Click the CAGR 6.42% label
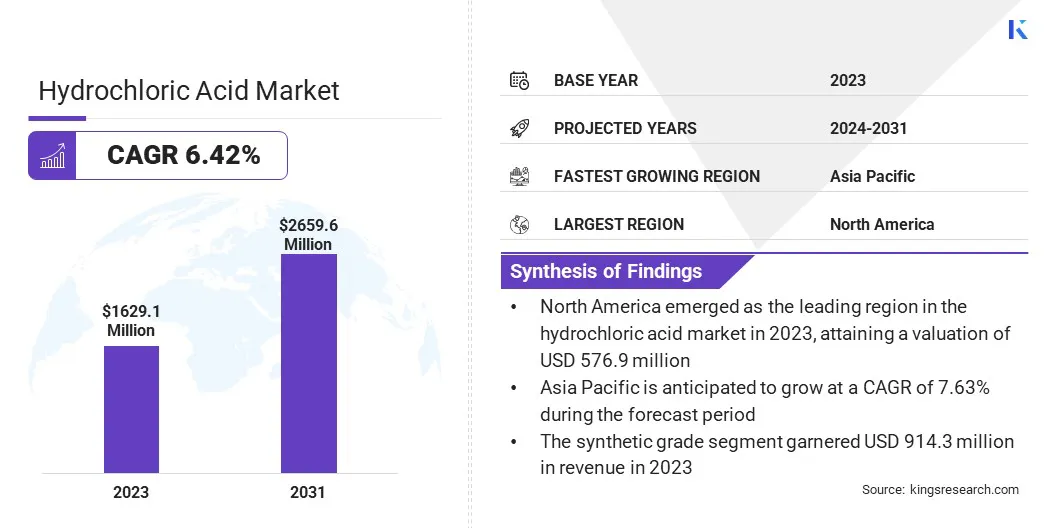This screenshot has height=528, width=1056. tap(183, 155)
